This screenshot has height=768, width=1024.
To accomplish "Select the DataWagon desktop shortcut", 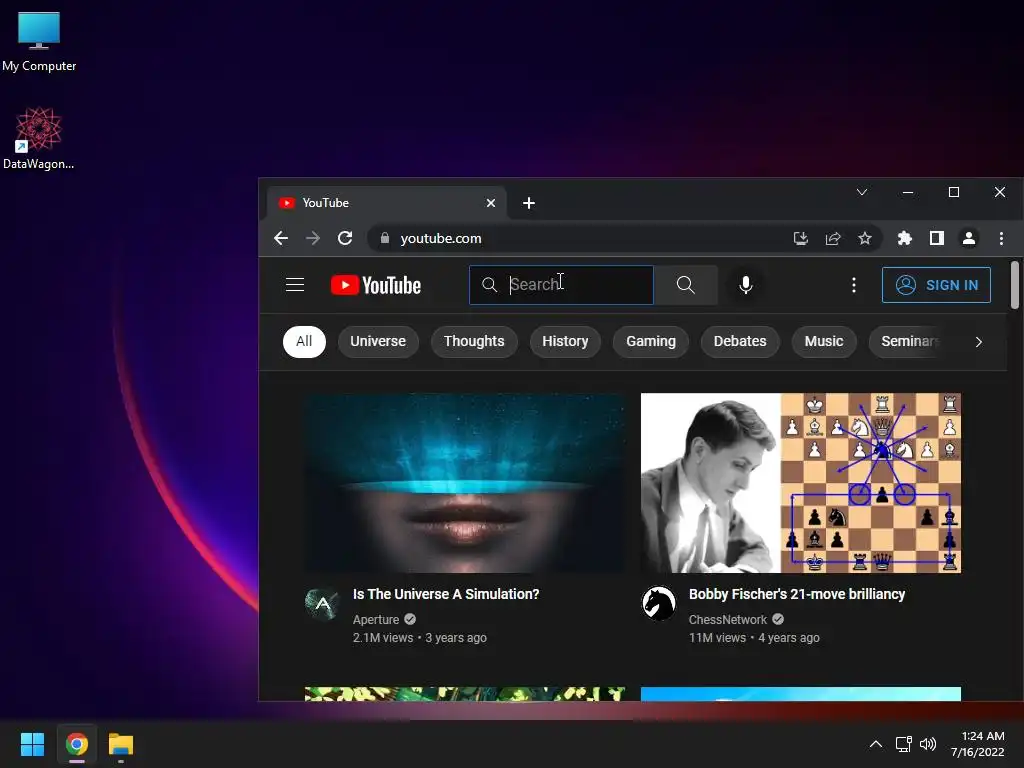I will click(39, 138).
